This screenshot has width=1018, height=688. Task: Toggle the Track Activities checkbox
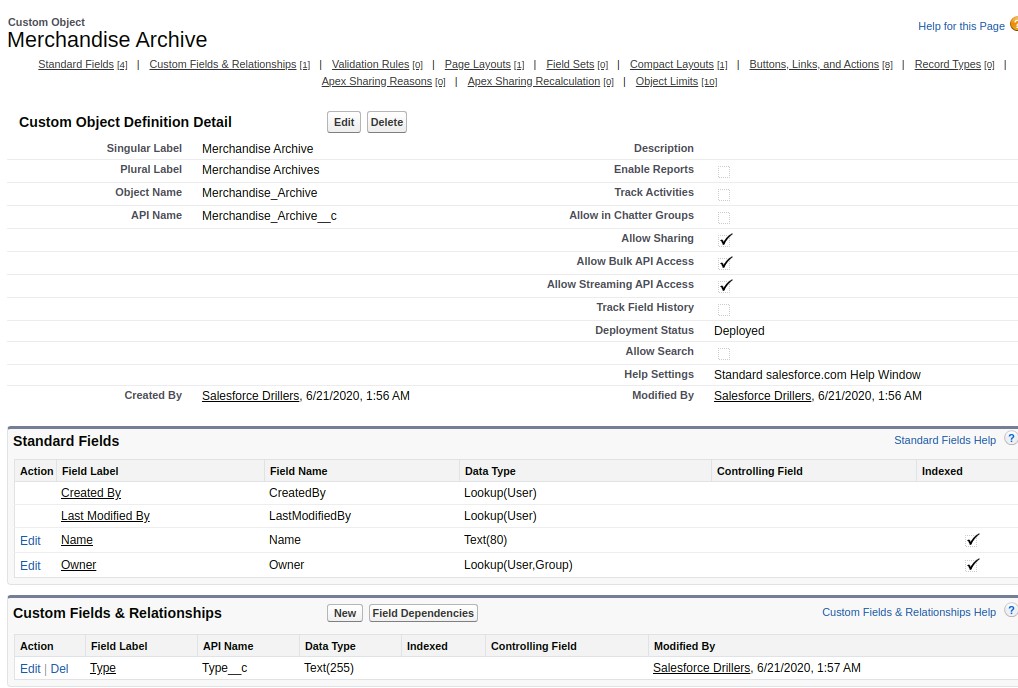724,194
